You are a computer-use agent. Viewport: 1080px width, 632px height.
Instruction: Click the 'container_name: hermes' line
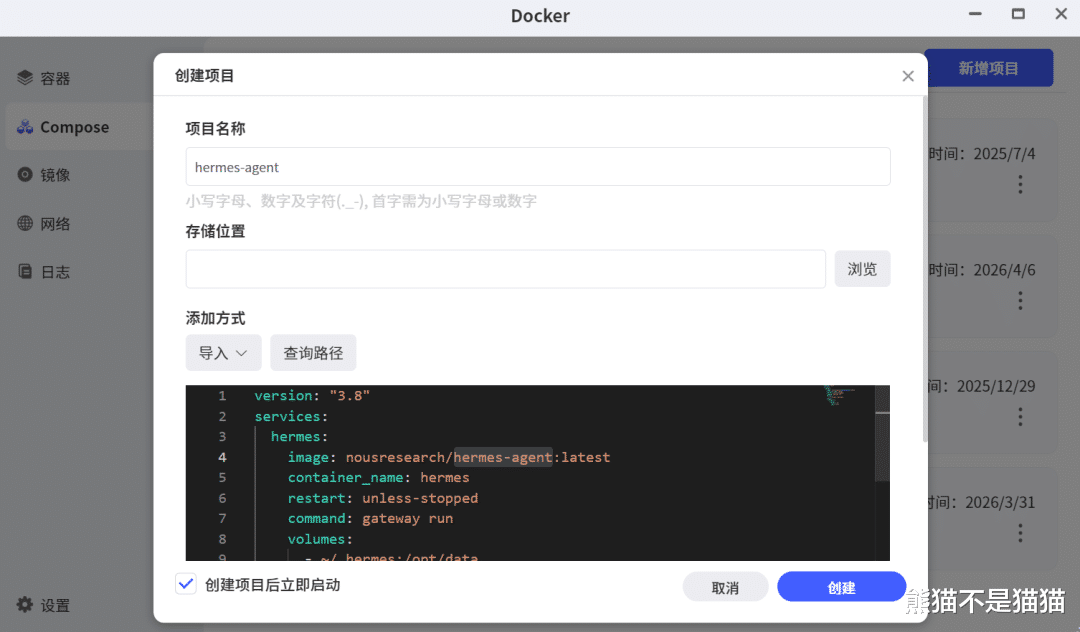pyautogui.click(x=378, y=478)
